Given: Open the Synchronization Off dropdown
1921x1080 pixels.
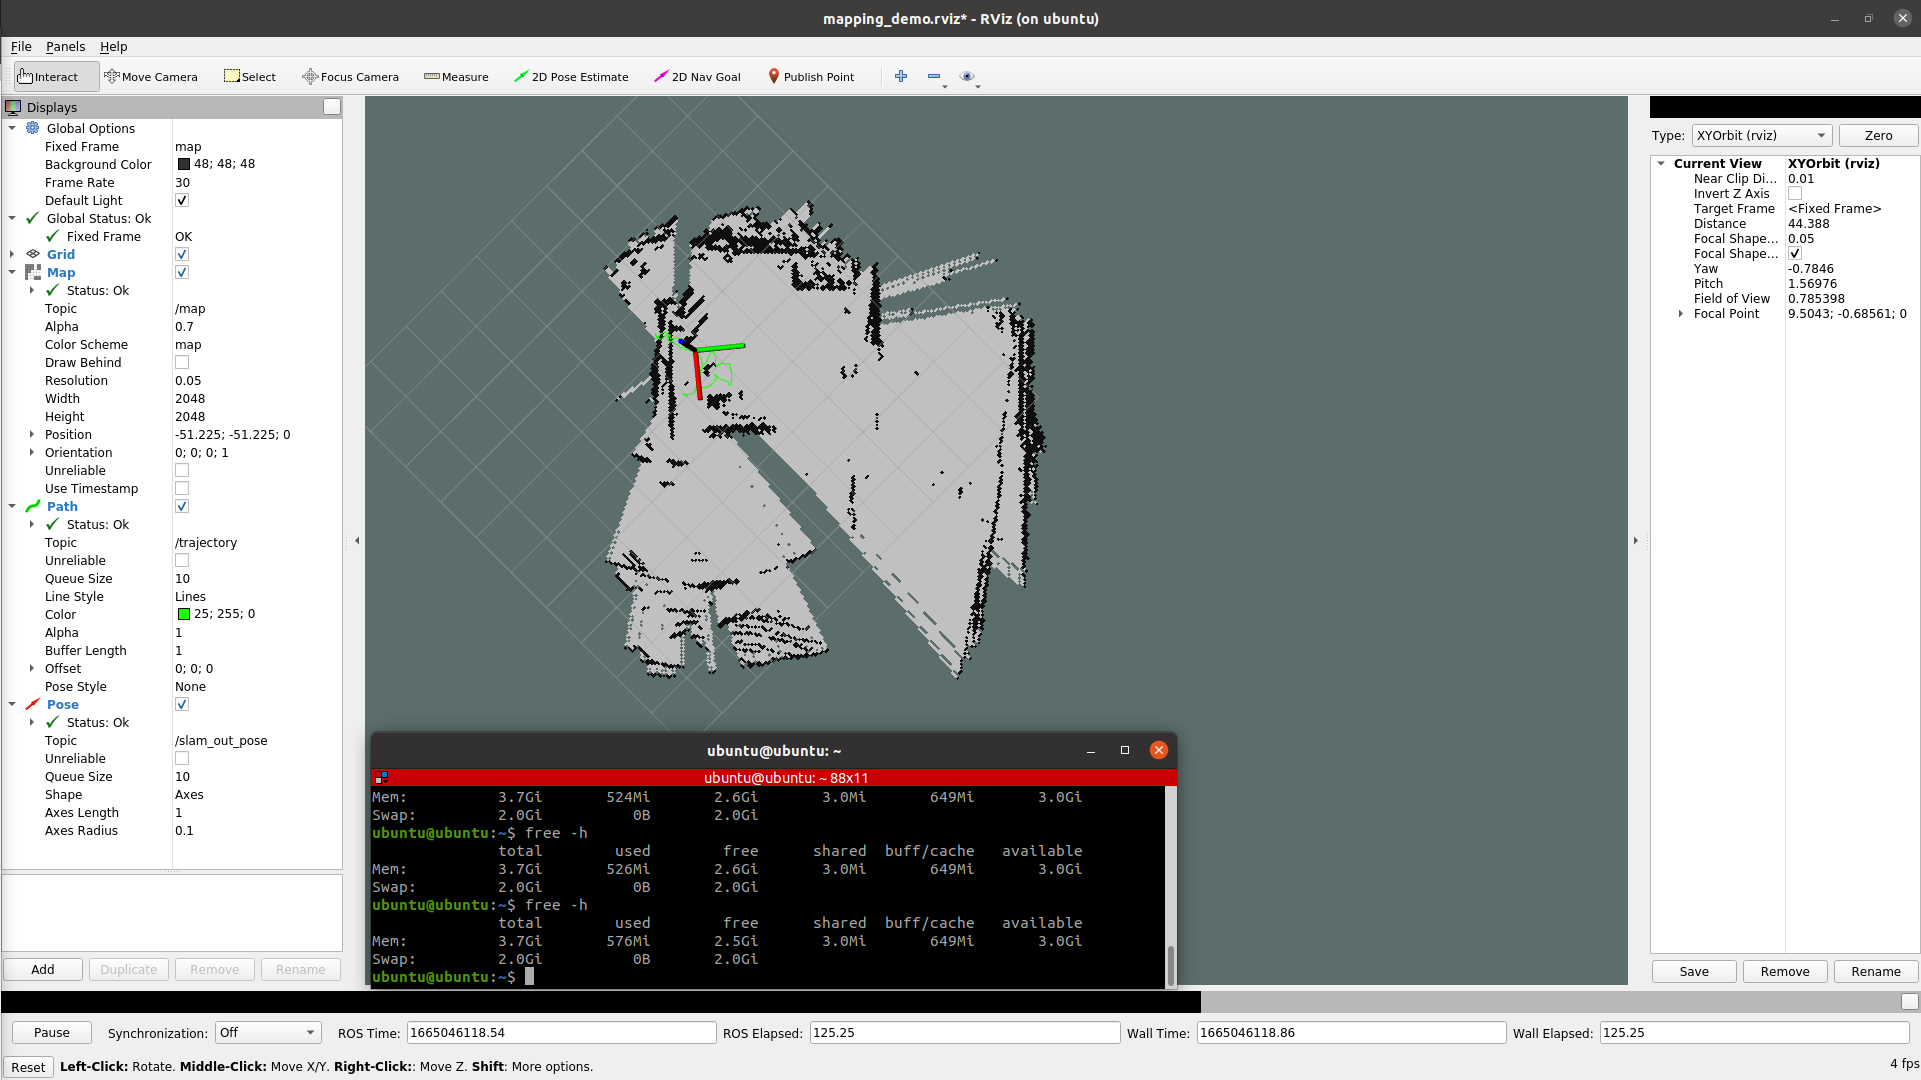Looking at the screenshot, I should [267, 1033].
